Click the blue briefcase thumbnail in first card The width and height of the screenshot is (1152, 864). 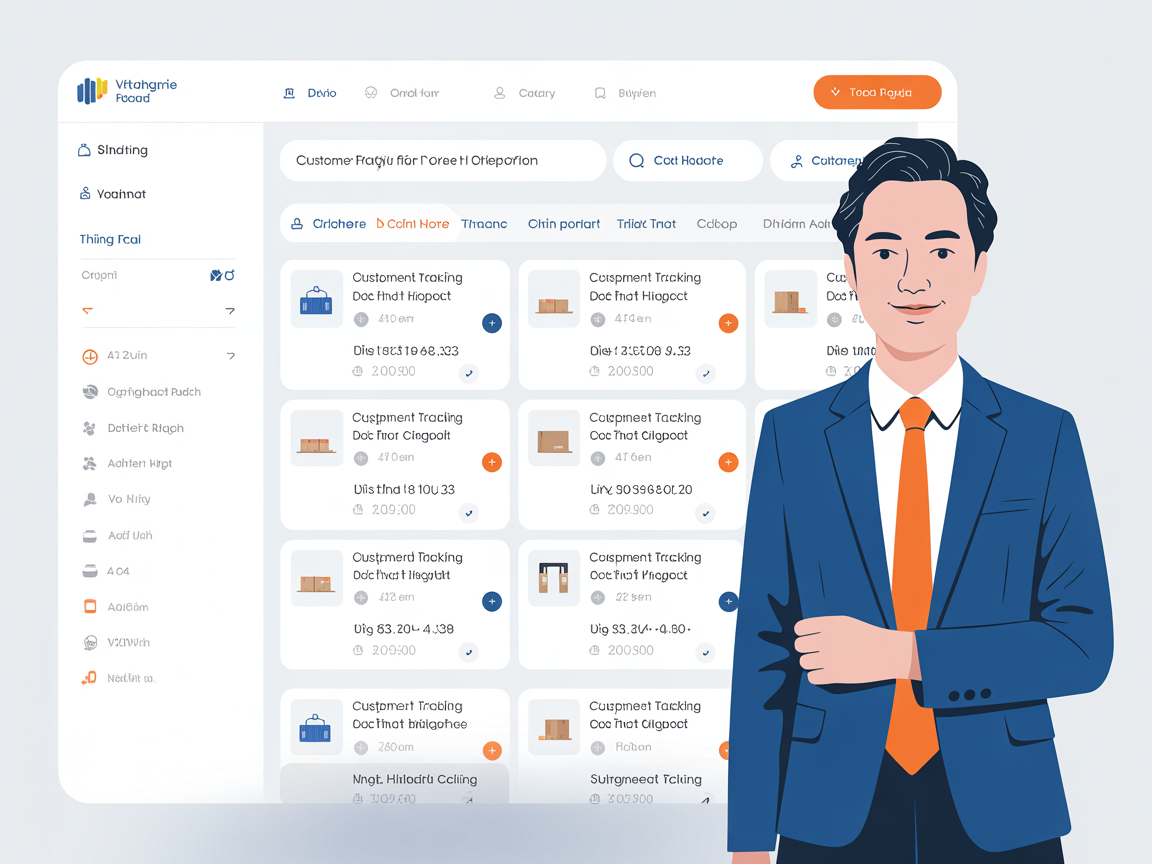(316, 300)
